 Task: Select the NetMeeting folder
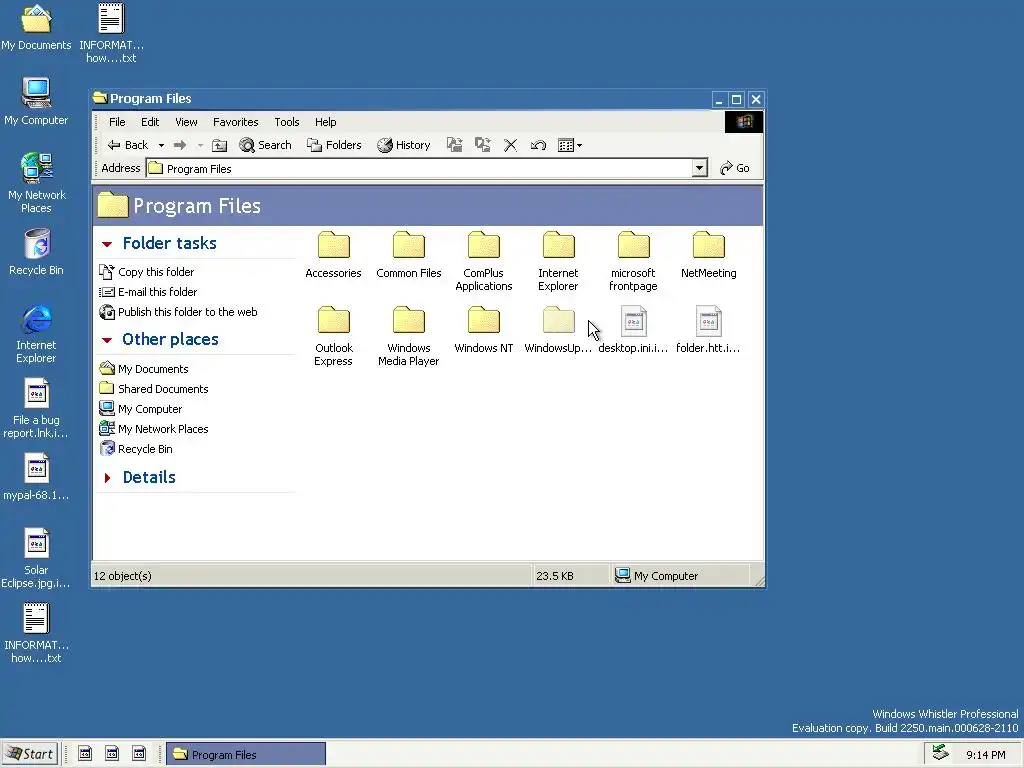(709, 255)
